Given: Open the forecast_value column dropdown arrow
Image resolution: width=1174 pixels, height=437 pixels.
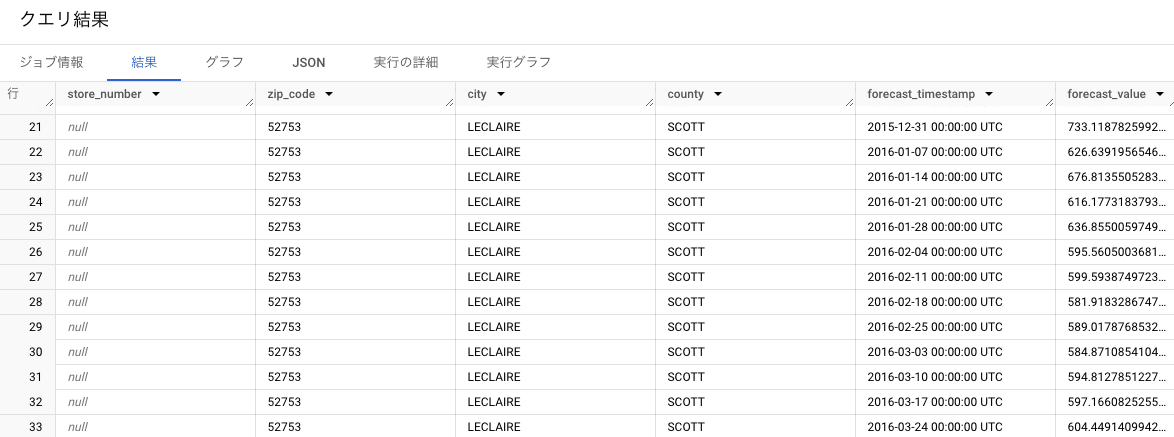Looking at the screenshot, I should tap(1160, 94).
